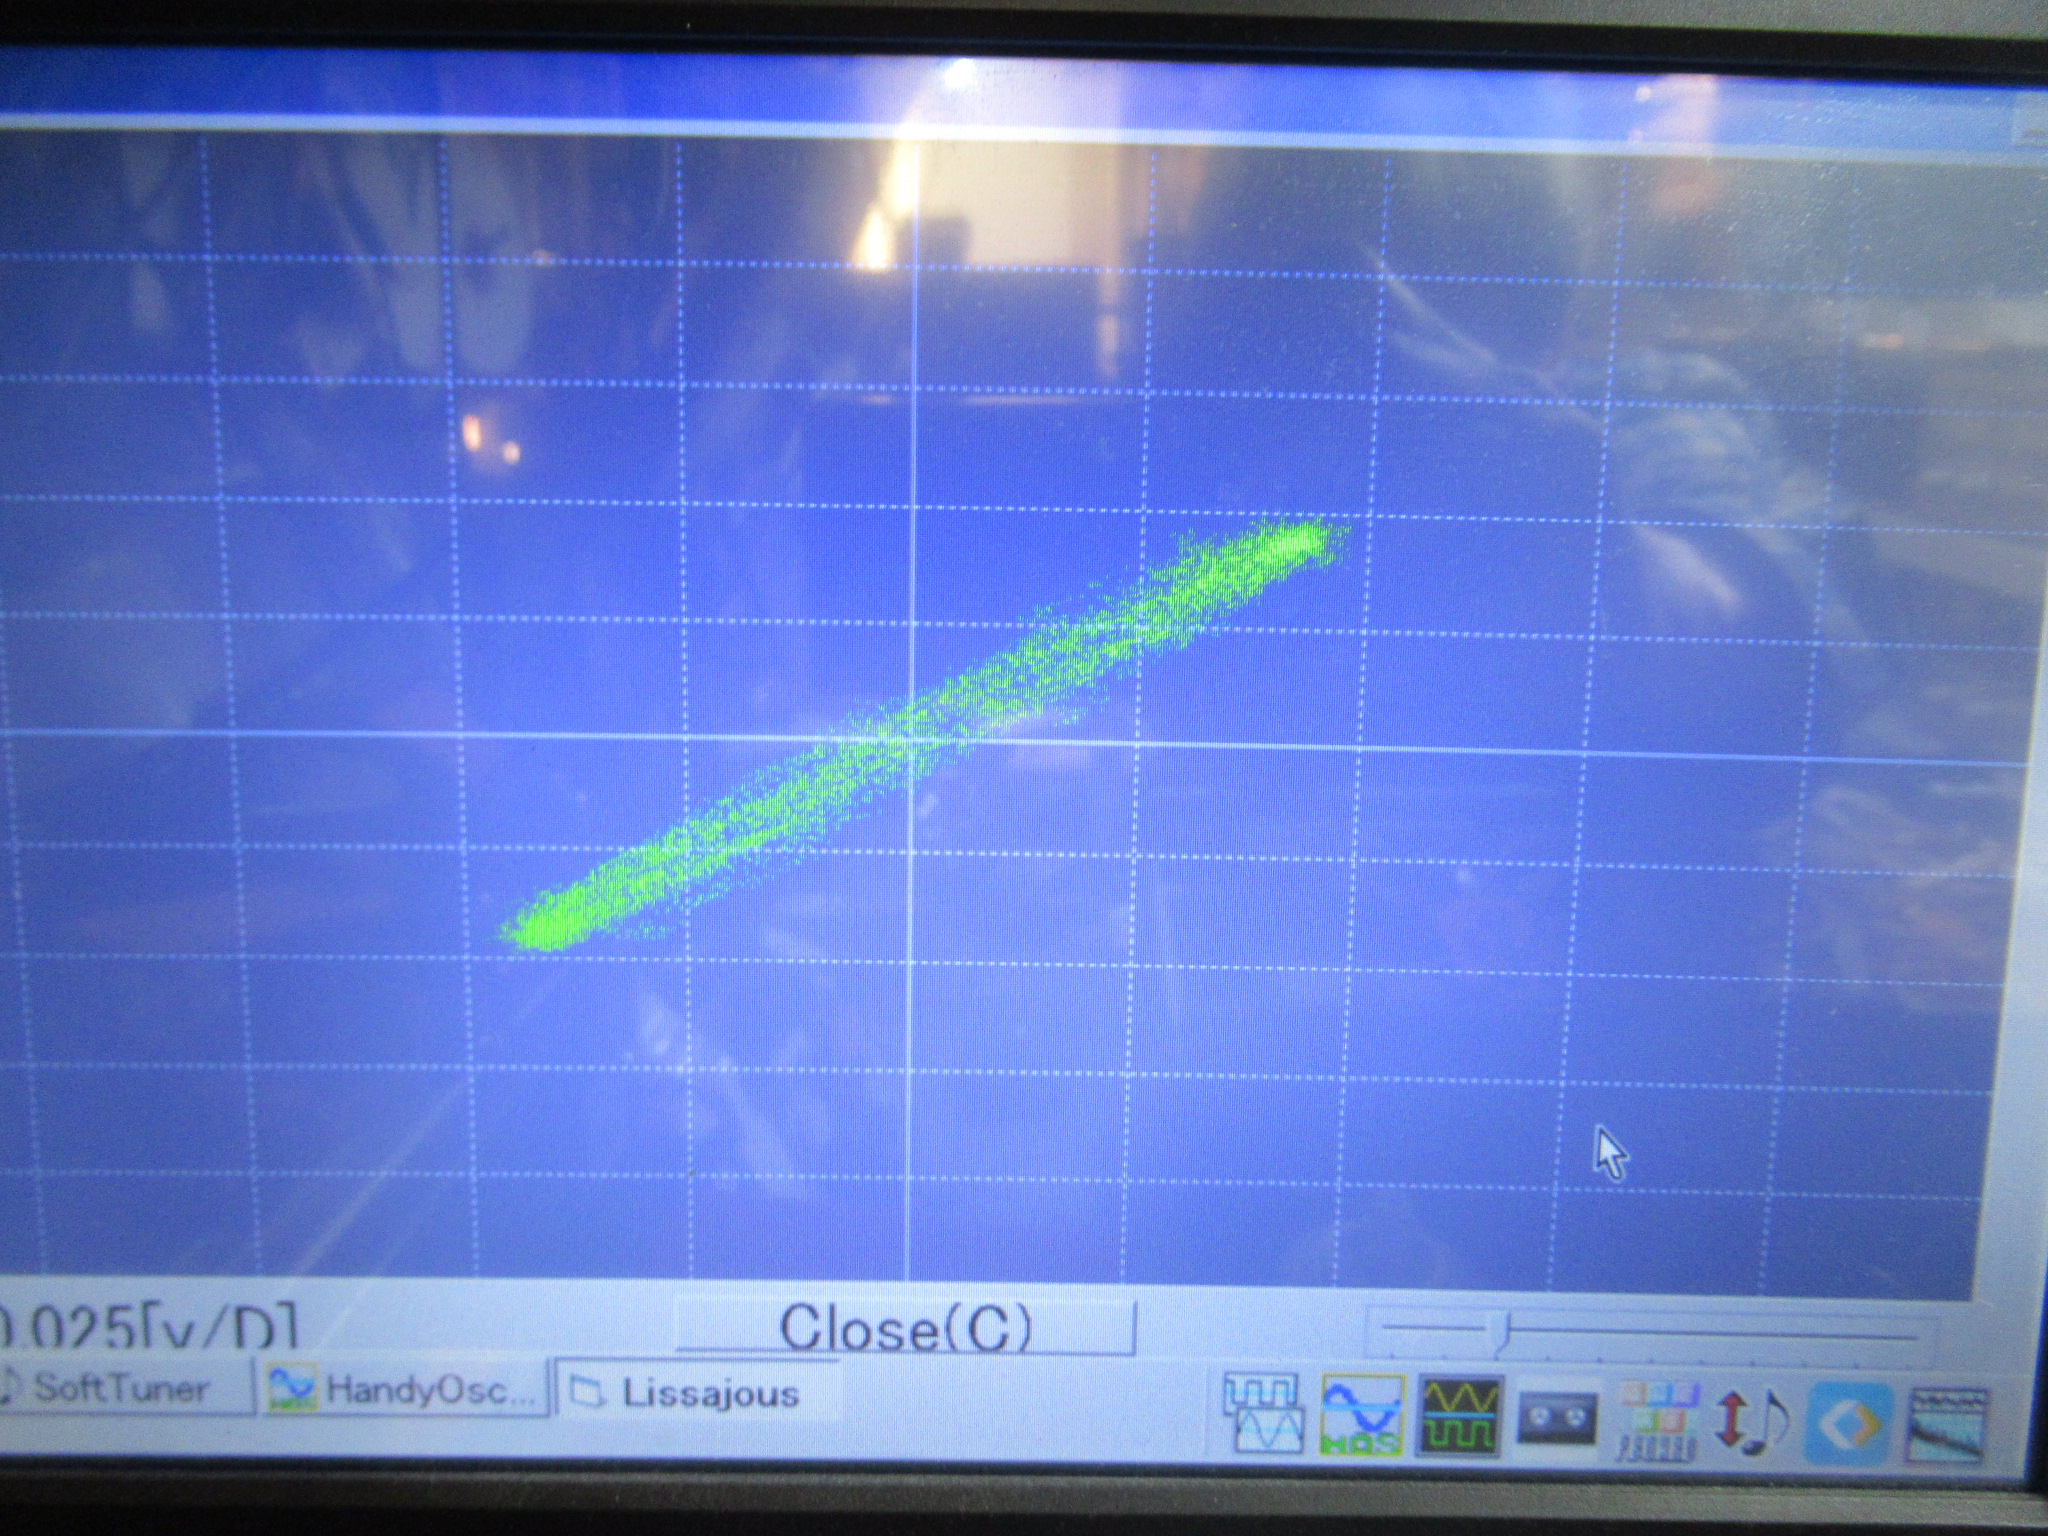
Task: Click the light blue angle brackets icon
Action: pos(1851,1424)
